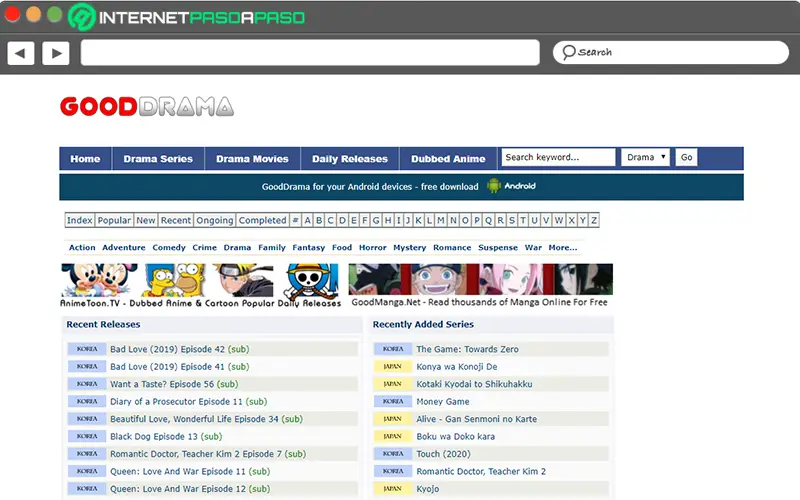Screen dimensions: 800x500
Task: Select the Popular filter tab
Action: pyautogui.click(x=114, y=220)
